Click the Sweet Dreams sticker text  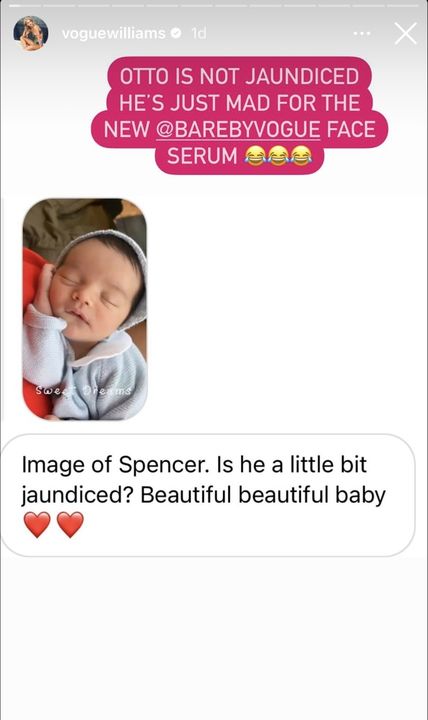click(84, 391)
